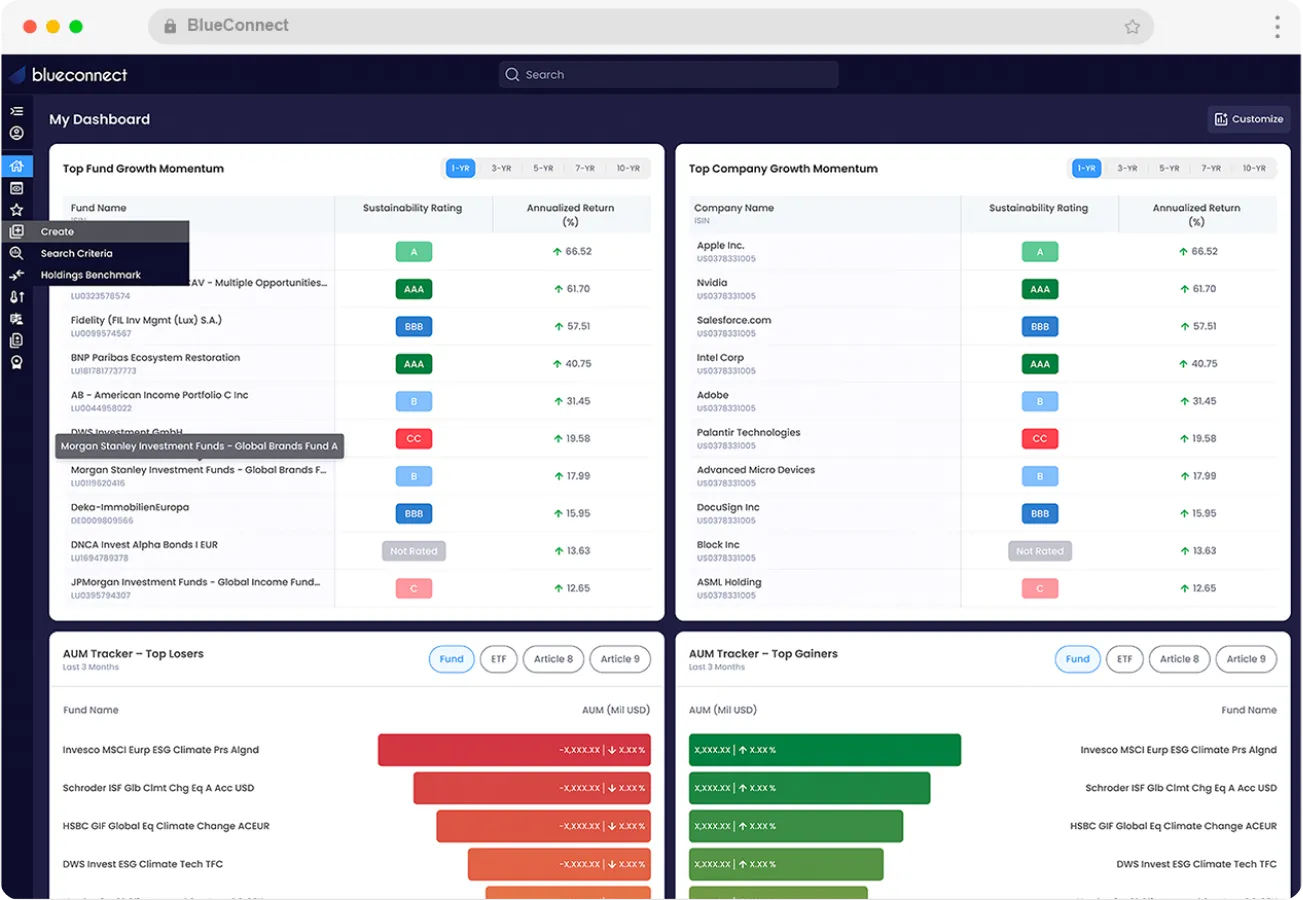This screenshot has height=900, width=1303.
Task: Click the Holdings Benchmark arrows sidebar icon
Action: click(16, 275)
